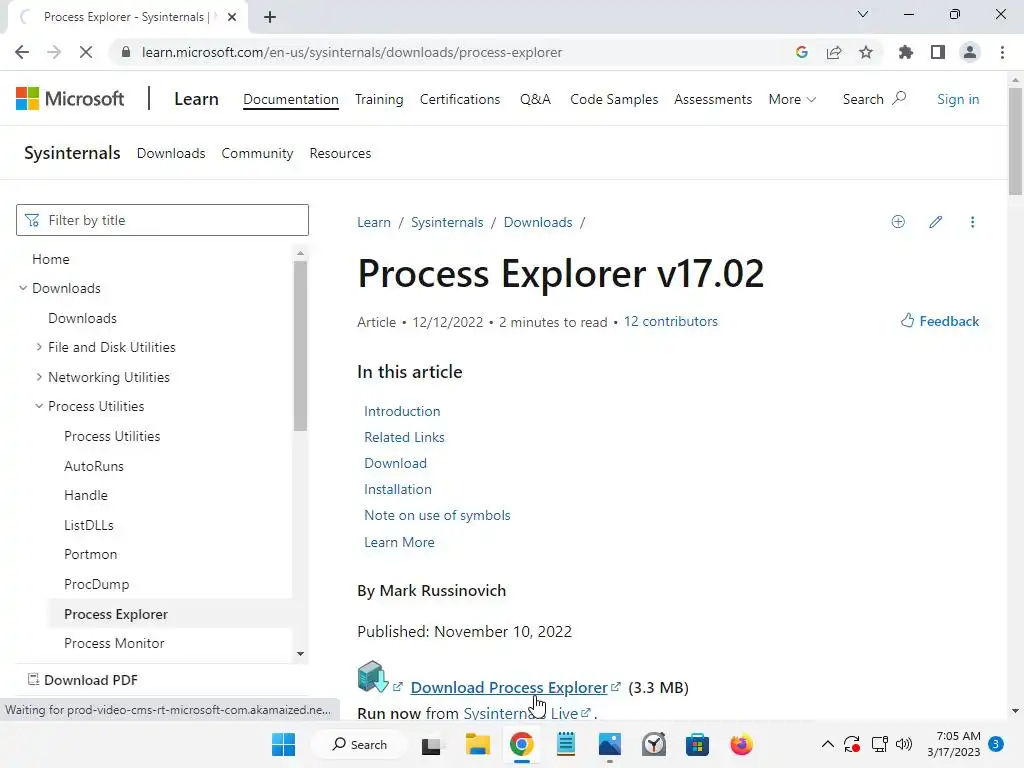Expand File and Disk Utilities
Screen dimensions: 1024x768
click(39, 347)
